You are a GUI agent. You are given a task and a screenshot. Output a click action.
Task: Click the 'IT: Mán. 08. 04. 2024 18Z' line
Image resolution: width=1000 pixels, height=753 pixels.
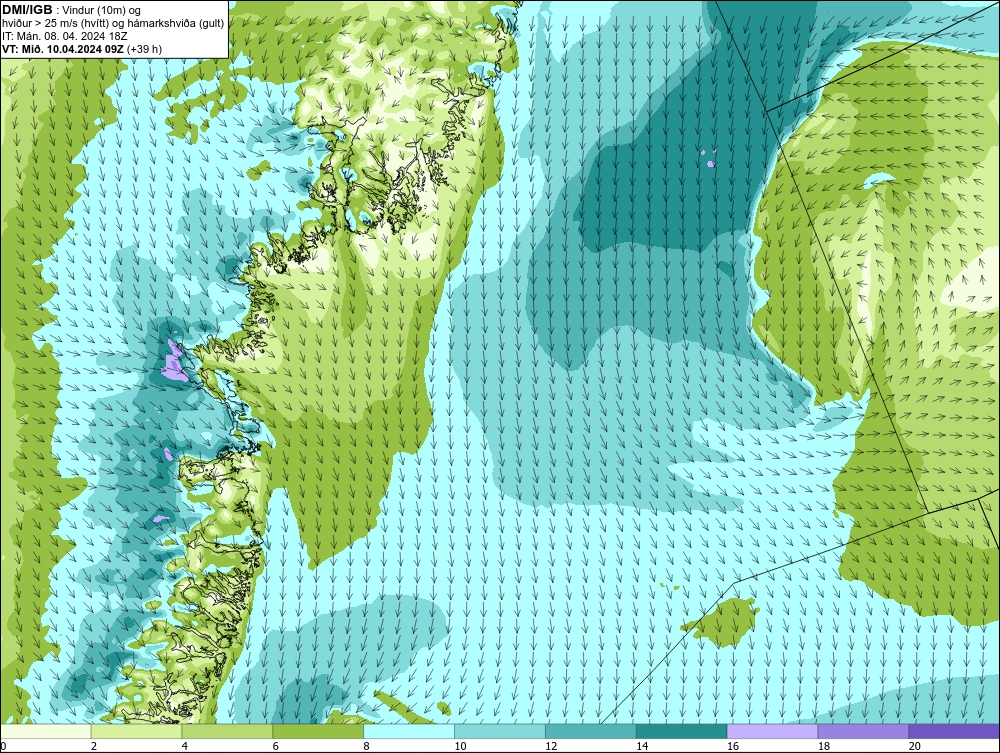[64, 36]
